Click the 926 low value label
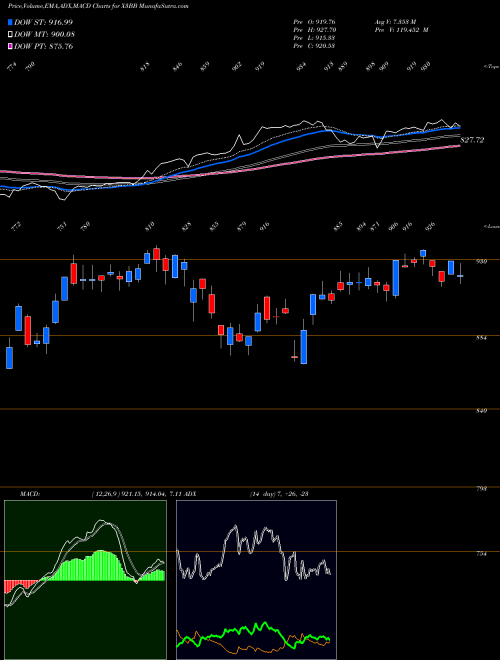 (x=430, y=226)
